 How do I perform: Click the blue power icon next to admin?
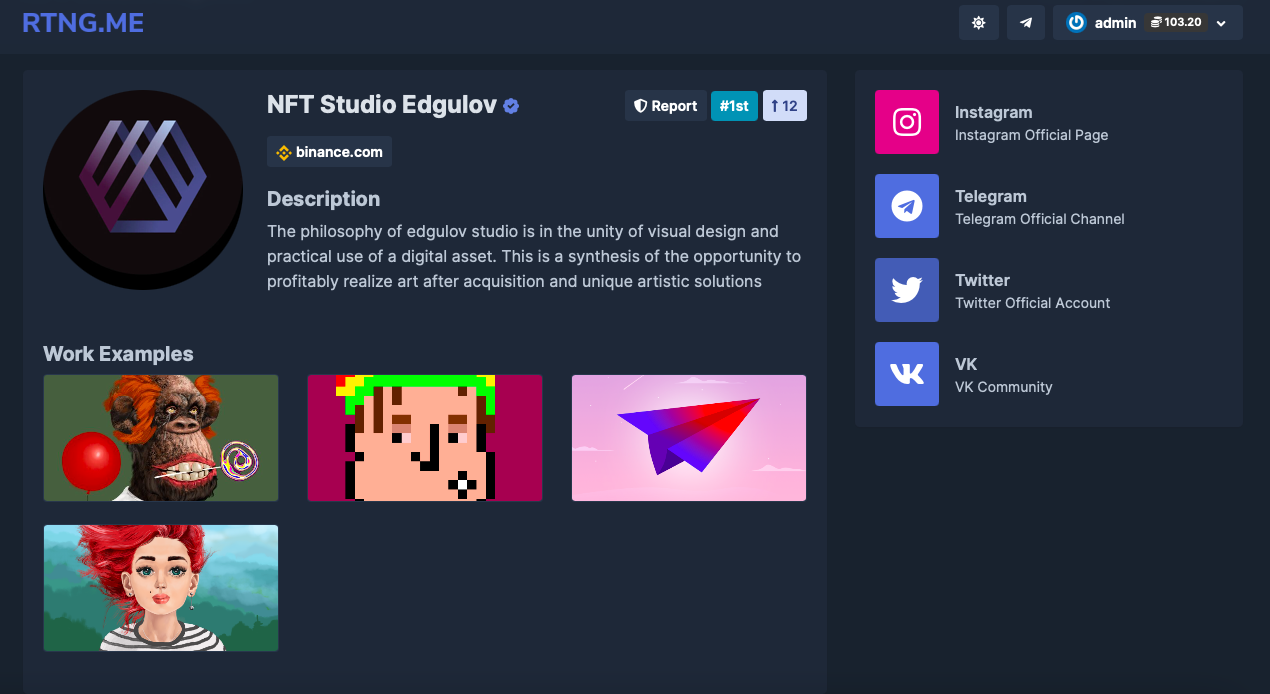pos(1075,22)
